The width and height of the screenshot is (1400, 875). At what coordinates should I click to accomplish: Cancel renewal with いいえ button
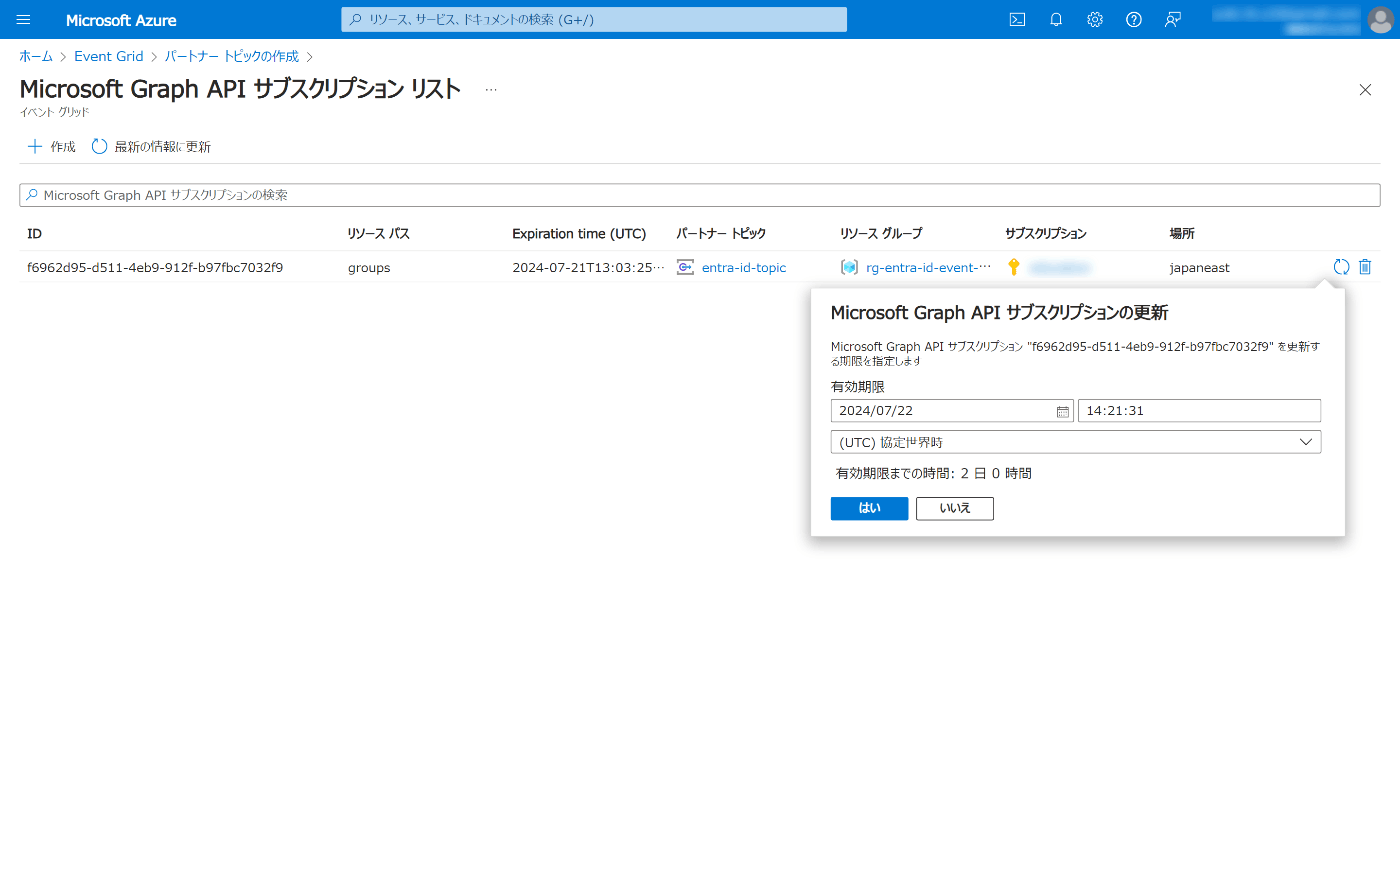coord(955,509)
